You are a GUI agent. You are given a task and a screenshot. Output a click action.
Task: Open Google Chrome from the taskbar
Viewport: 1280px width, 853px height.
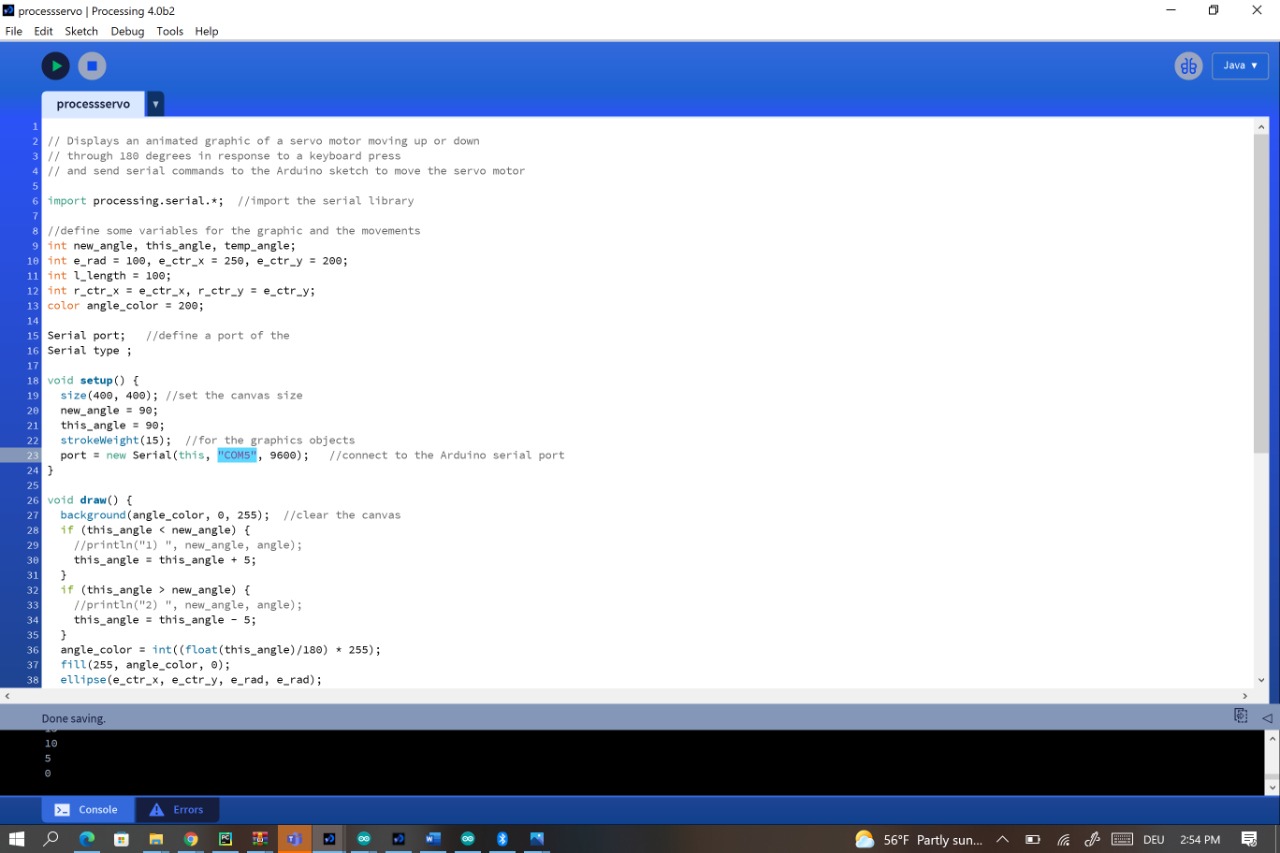[191, 839]
